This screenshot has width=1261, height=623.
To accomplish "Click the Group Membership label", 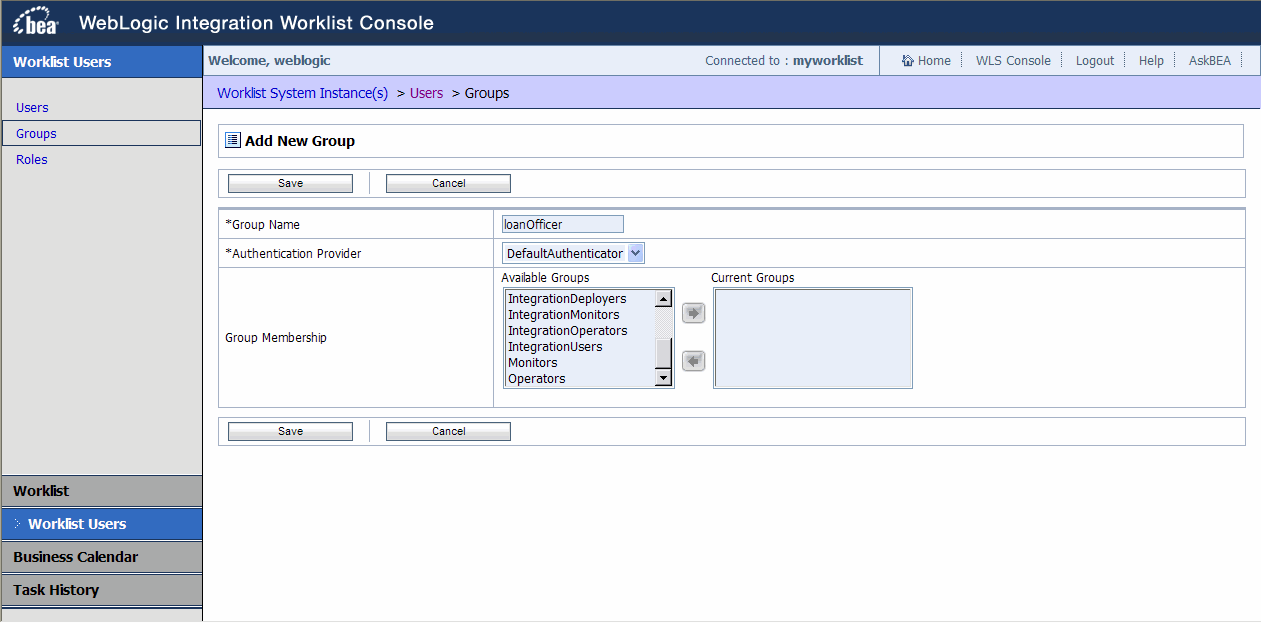I will (x=276, y=338).
